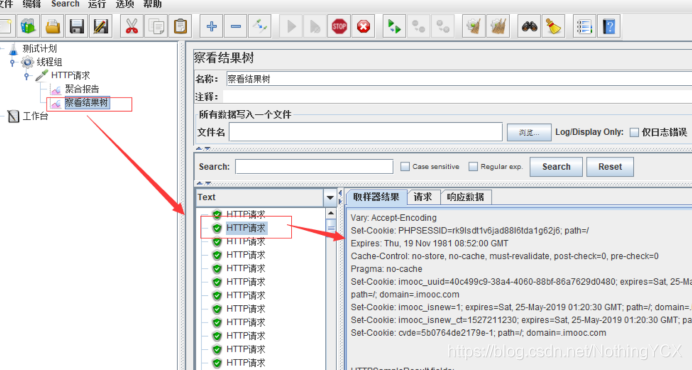The width and height of the screenshot is (692, 370).
Task: Enable Regular exp. checkbox
Action: click(473, 166)
